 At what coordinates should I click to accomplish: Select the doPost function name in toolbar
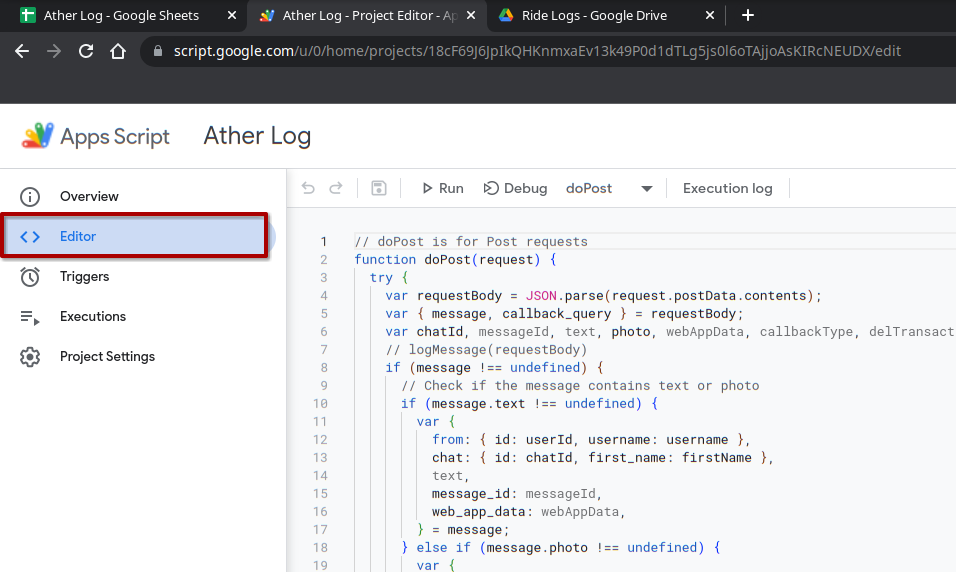pos(588,188)
